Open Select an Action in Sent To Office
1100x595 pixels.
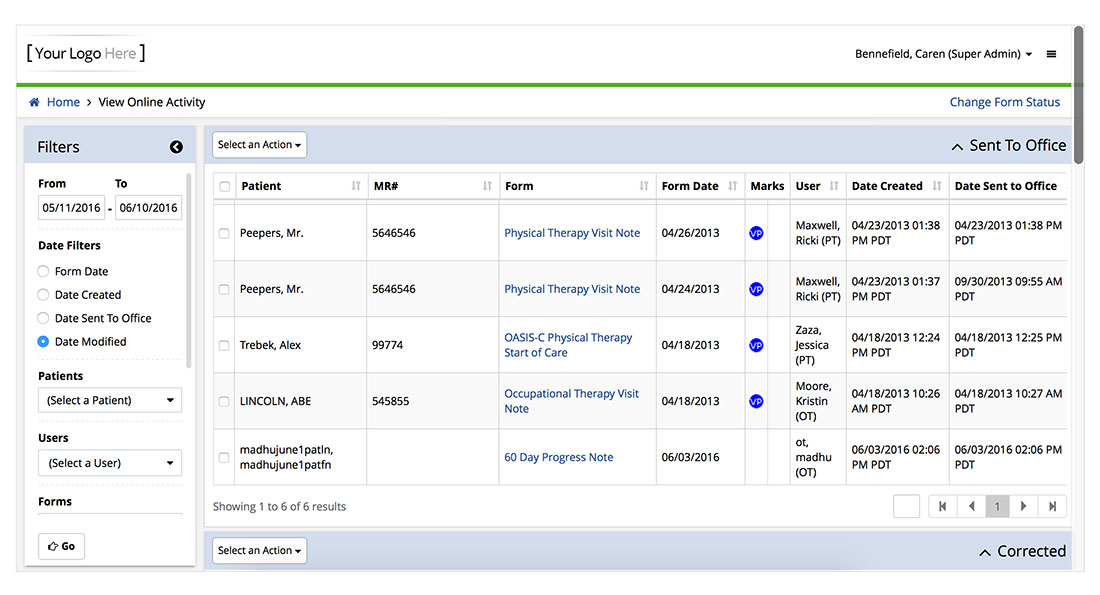260,145
